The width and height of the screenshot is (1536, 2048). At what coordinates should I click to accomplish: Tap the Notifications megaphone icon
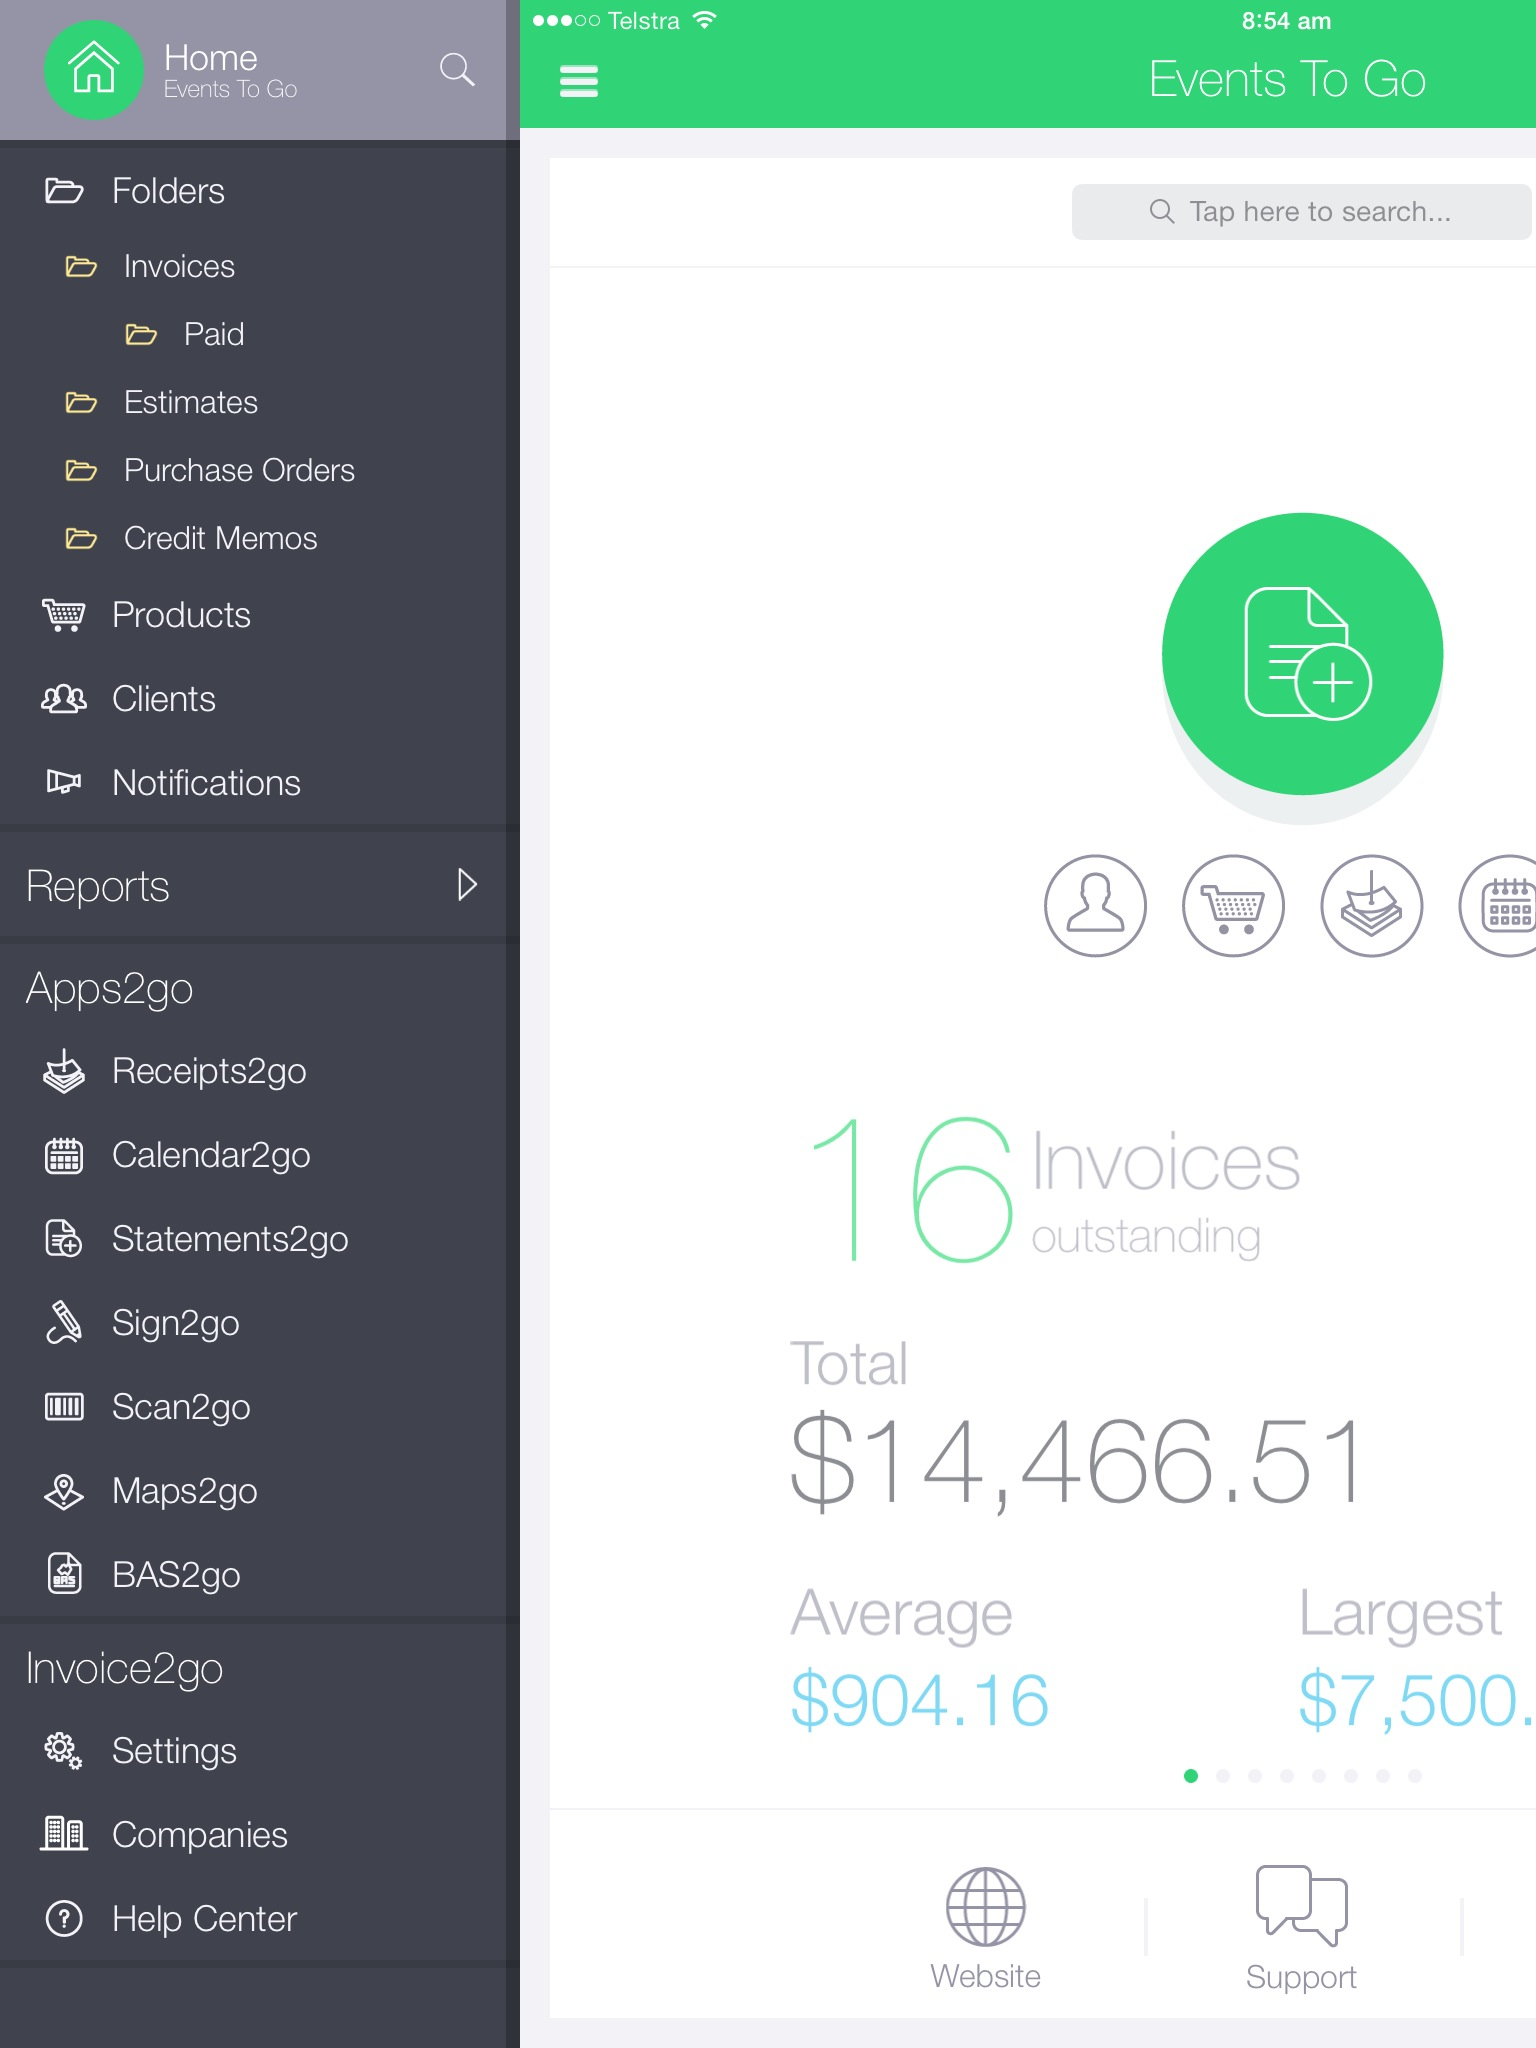tap(64, 783)
